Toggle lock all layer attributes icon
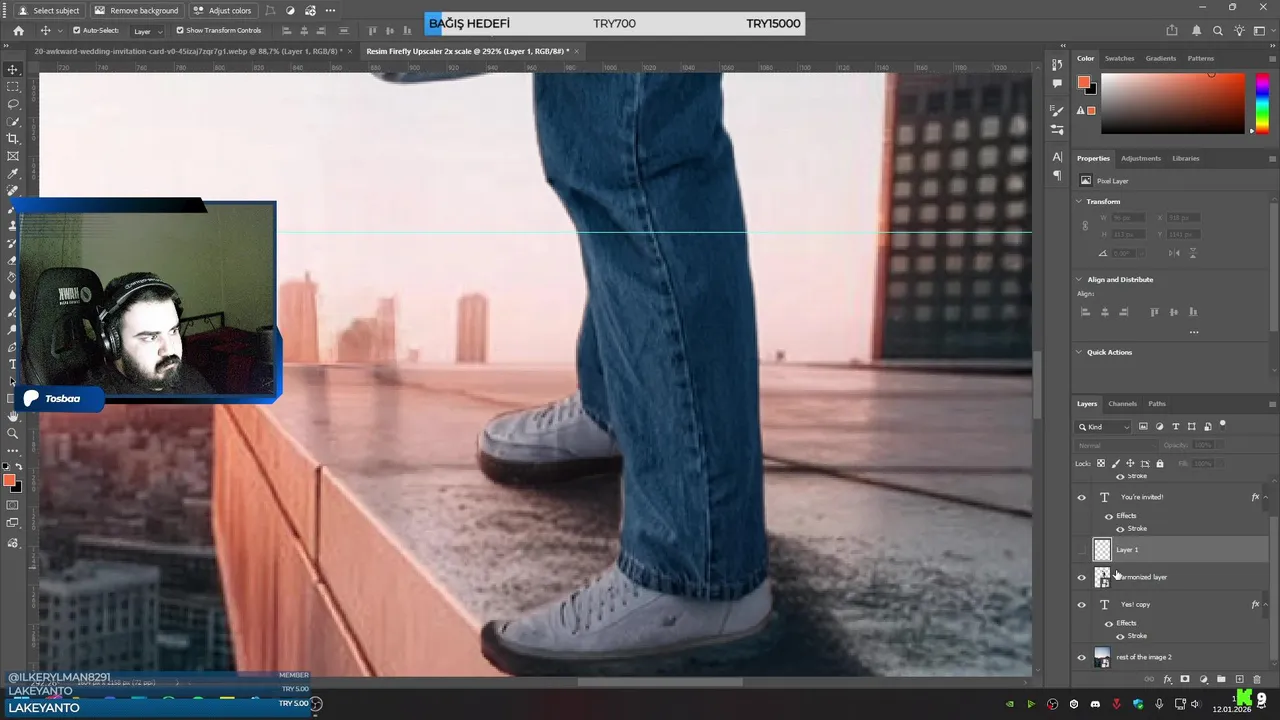The height and width of the screenshot is (720, 1280). click(x=1160, y=463)
